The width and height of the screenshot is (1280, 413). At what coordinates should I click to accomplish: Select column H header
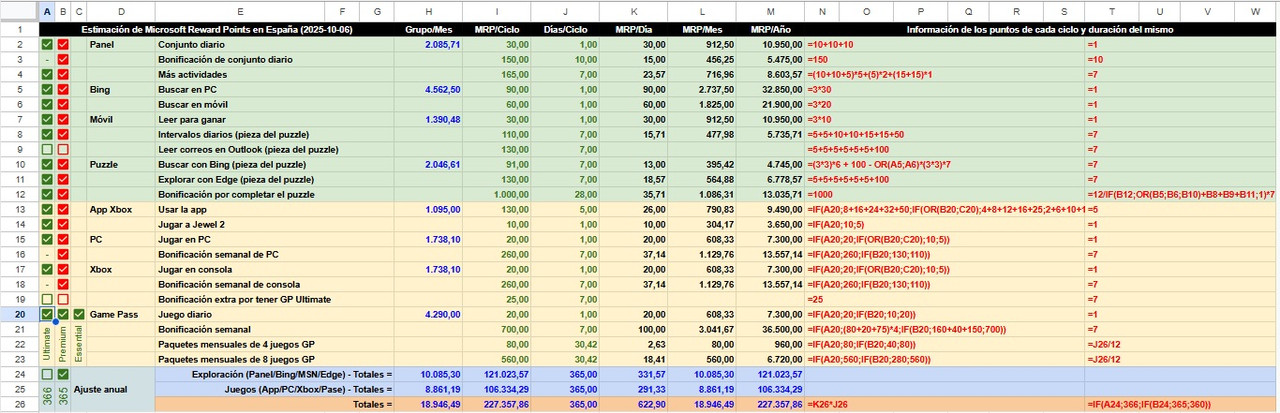point(428,11)
